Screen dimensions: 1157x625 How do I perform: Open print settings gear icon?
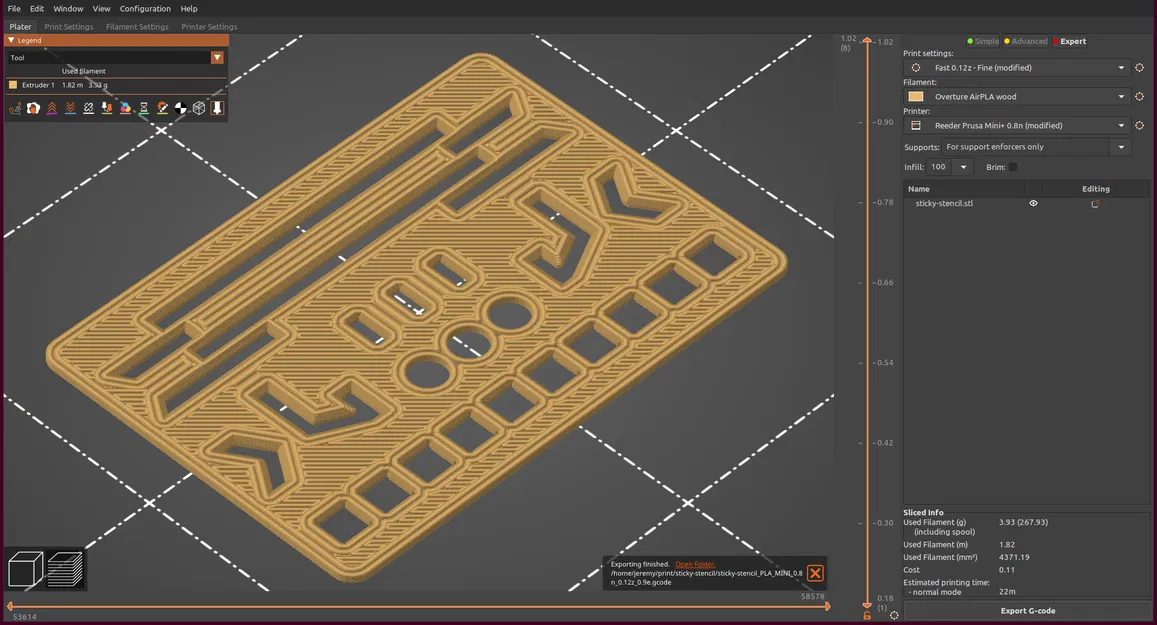tap(1139, 68)
